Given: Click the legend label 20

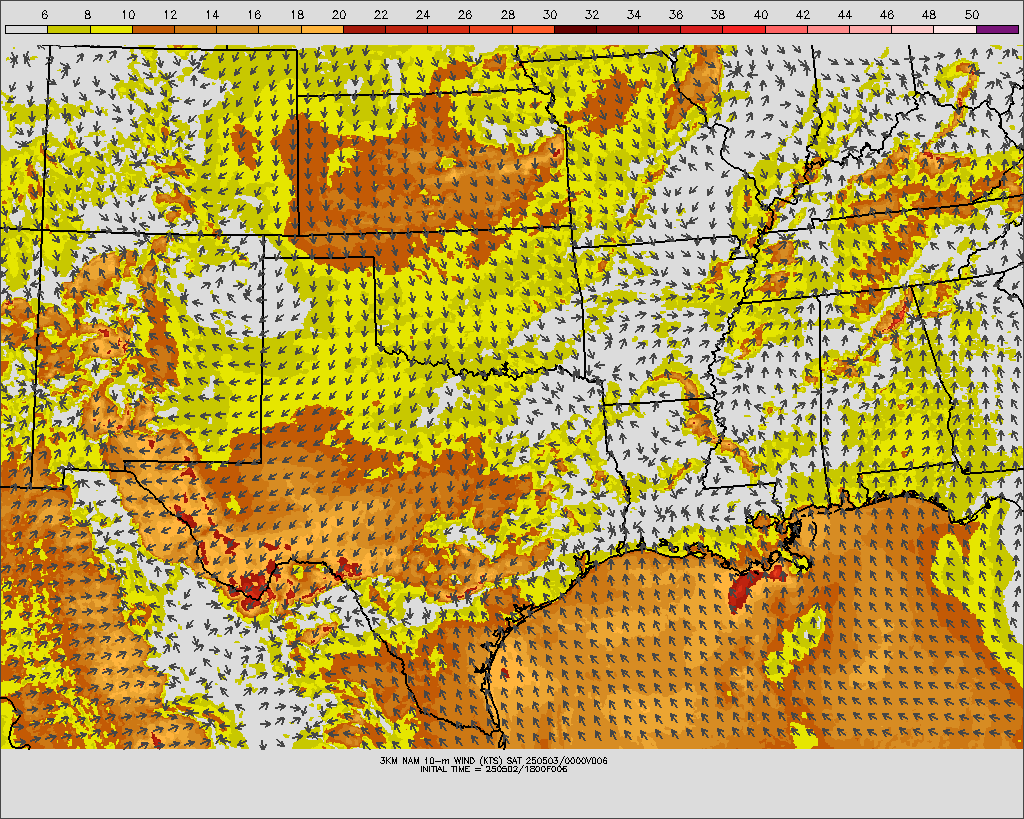Looking at the screenshot, I should 339,14.
